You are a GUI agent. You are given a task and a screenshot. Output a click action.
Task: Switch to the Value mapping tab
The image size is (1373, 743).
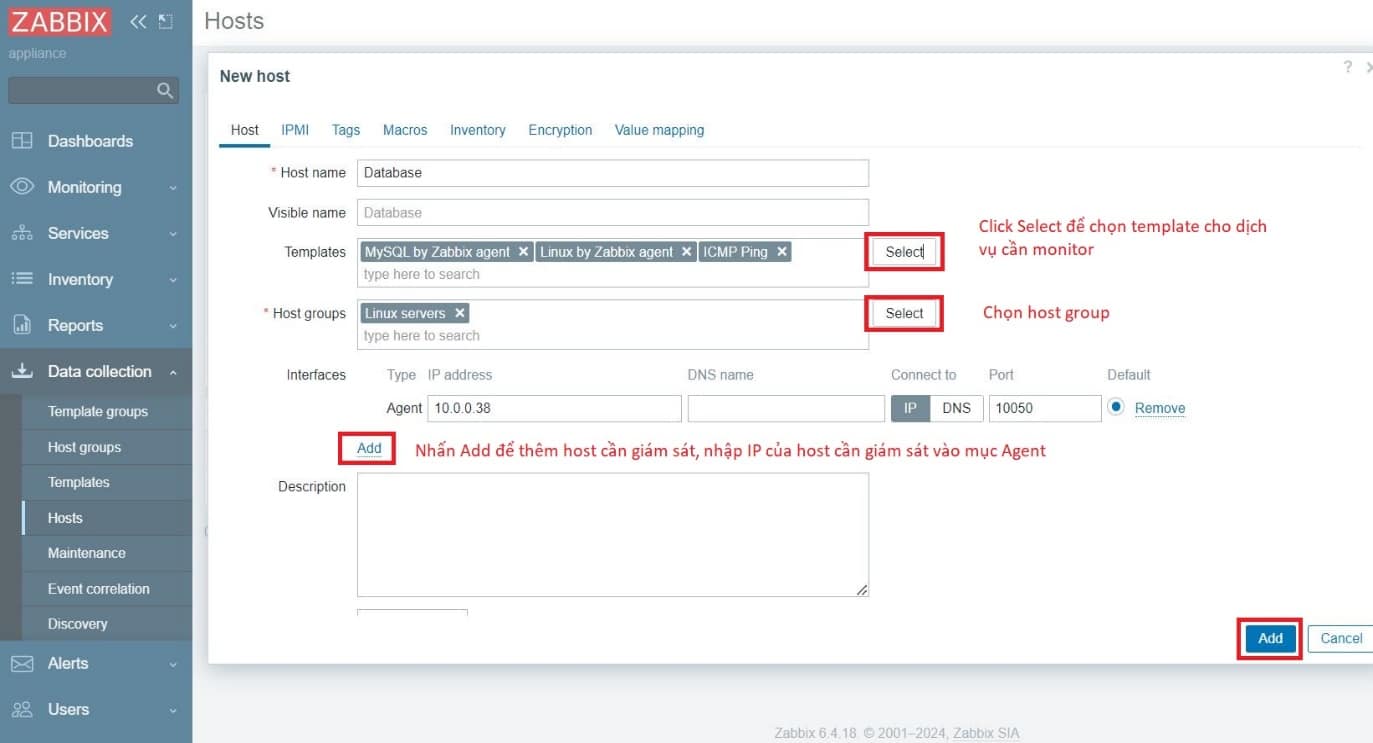[659, 130]
